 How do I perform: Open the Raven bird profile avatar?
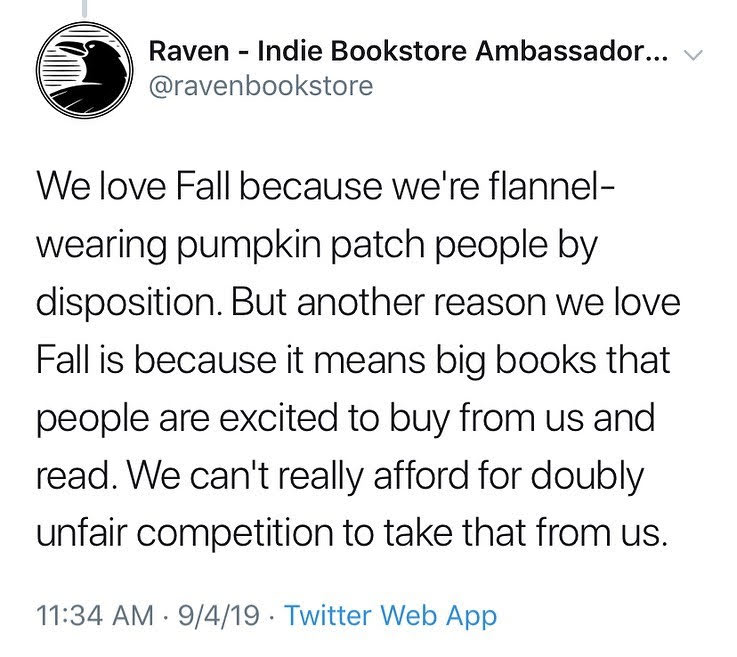[85, 70]
